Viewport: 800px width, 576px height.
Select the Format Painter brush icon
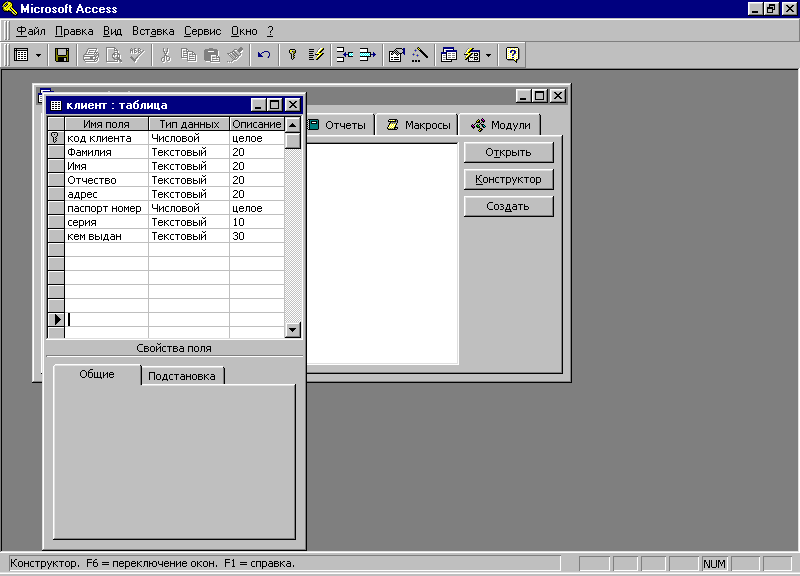pos(235,55)
